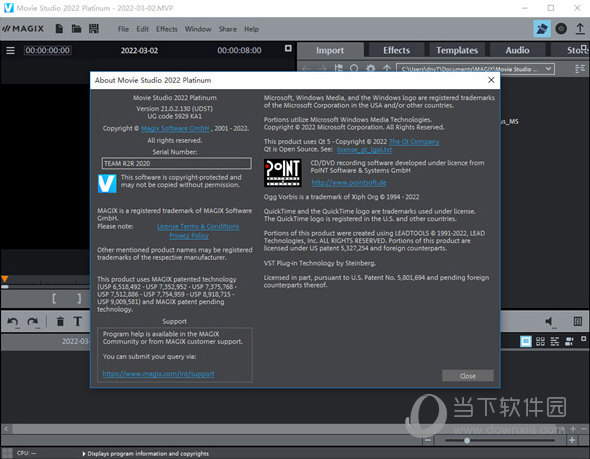Click the Title editor T icon

78,321
